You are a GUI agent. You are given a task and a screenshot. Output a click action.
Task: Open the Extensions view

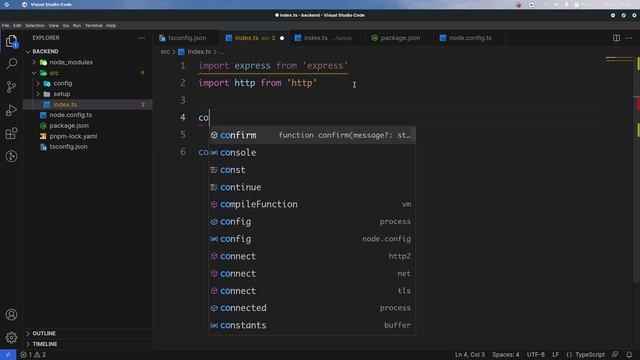(11, 133)
